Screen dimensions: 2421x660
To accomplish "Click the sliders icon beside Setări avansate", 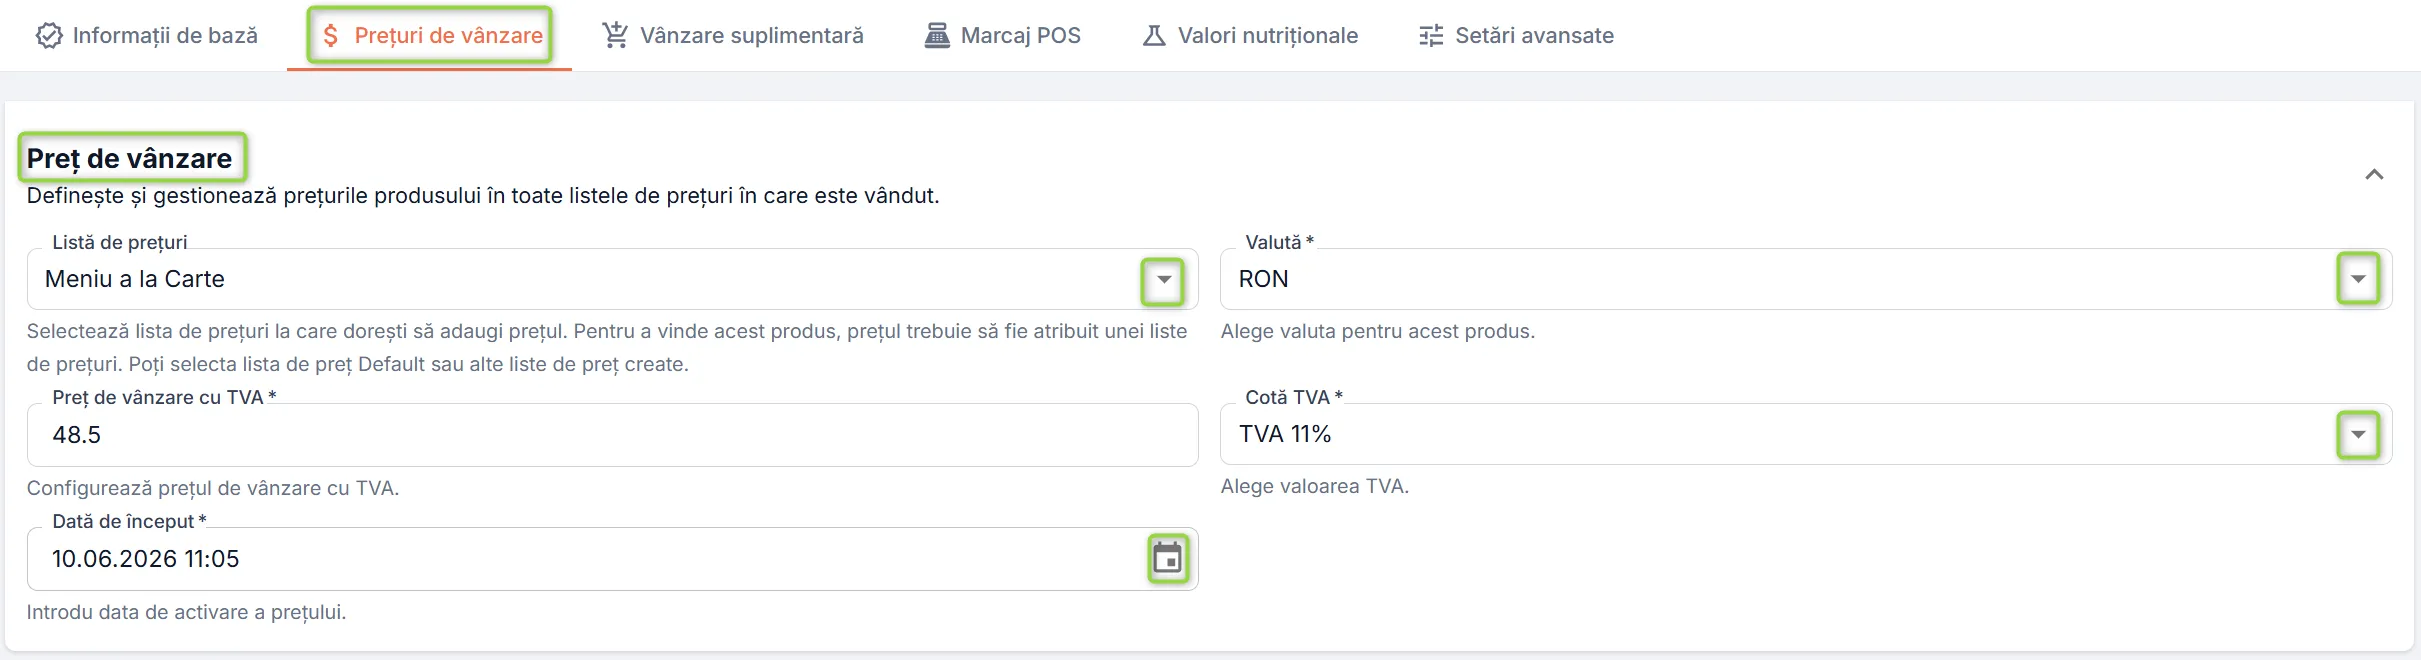I will (x=1431, y=36).
